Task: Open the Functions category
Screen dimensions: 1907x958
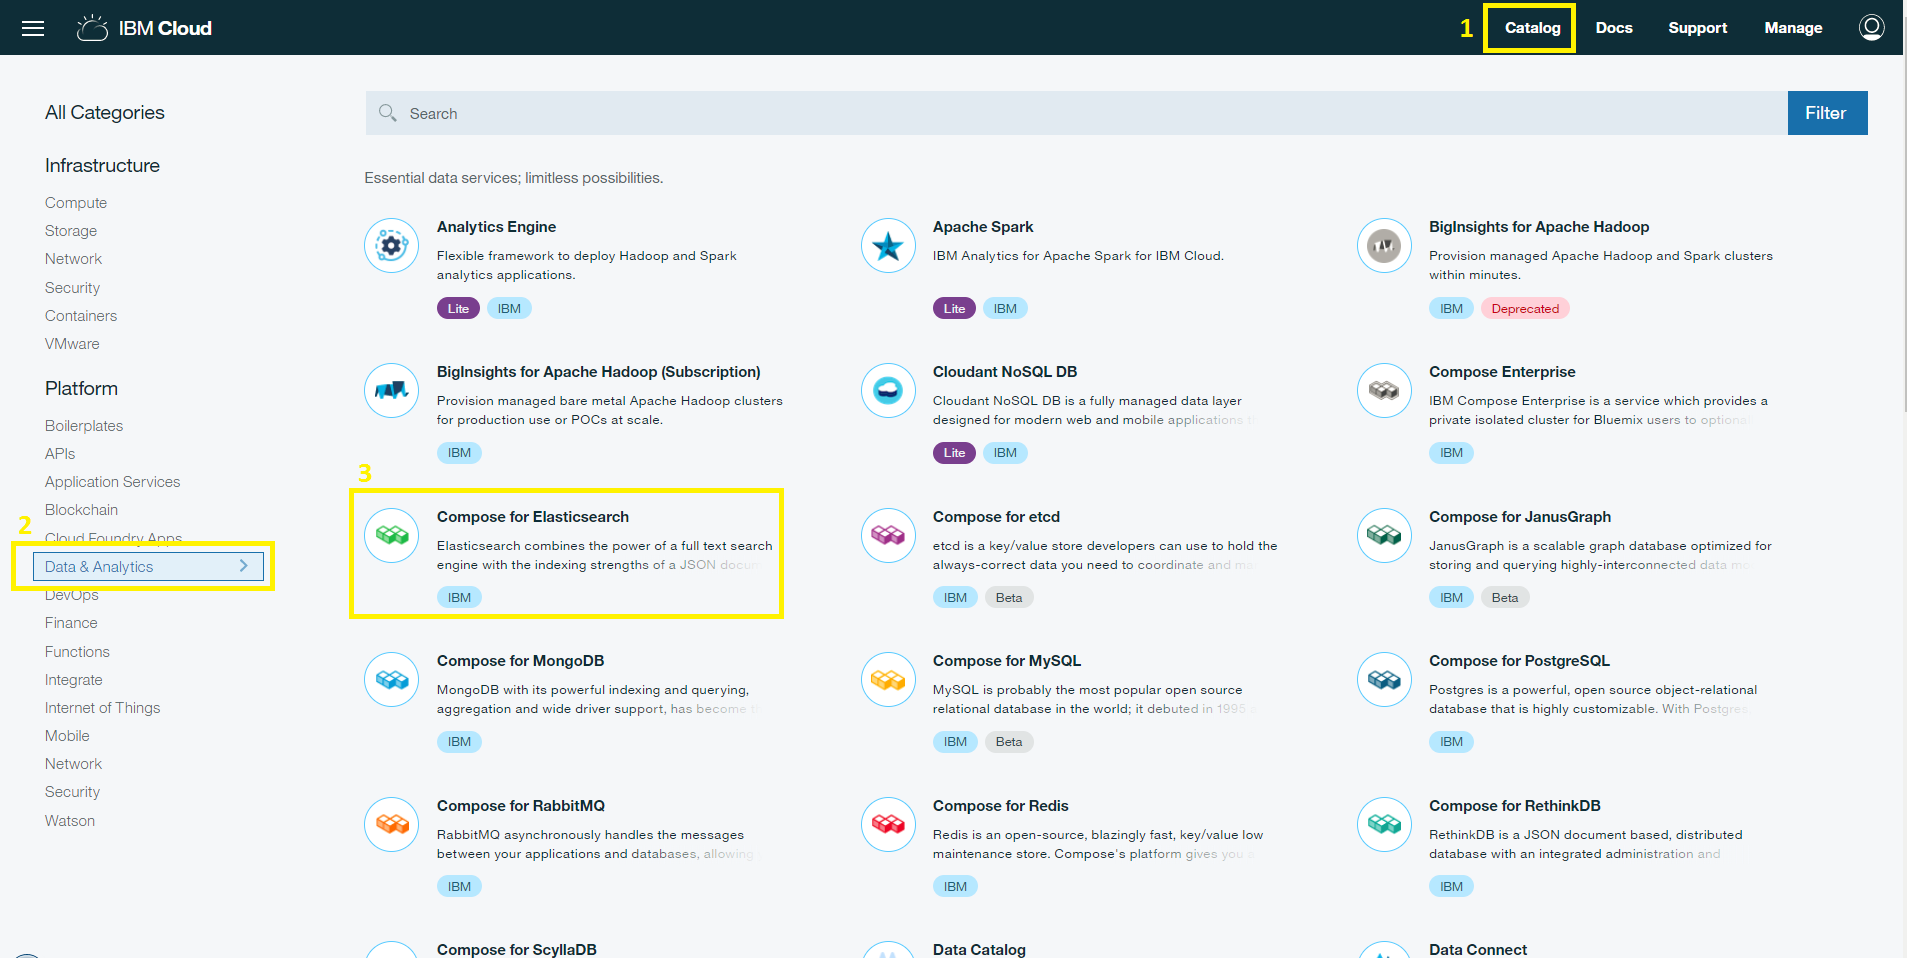Action: tap(77, 651)
